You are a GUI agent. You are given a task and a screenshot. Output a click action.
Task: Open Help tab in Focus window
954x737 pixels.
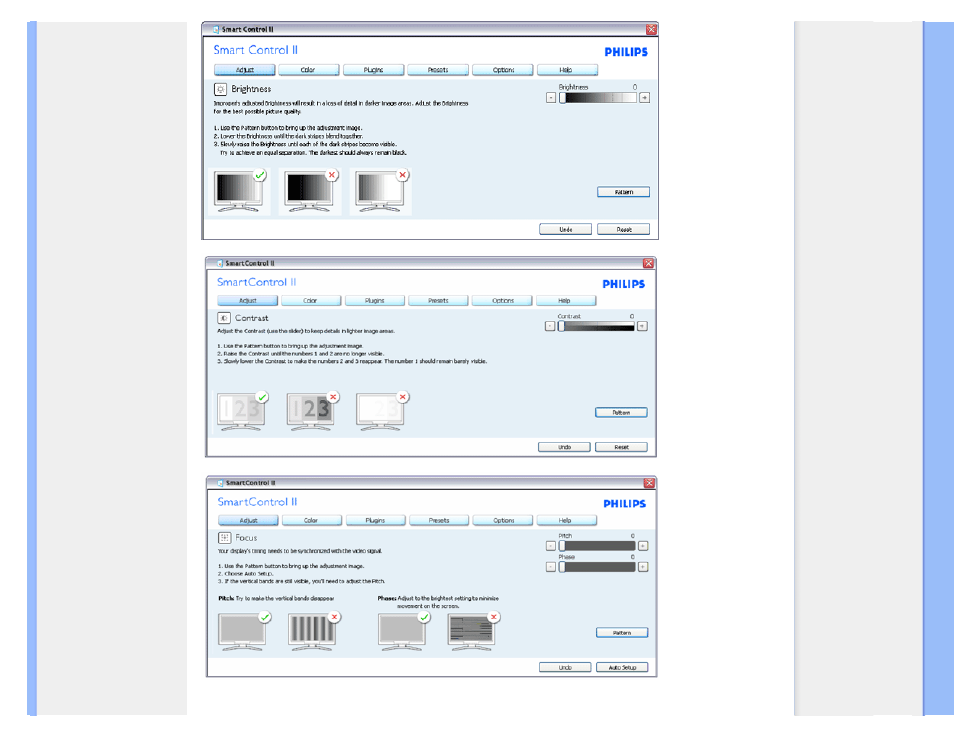[x=566, y=520]
